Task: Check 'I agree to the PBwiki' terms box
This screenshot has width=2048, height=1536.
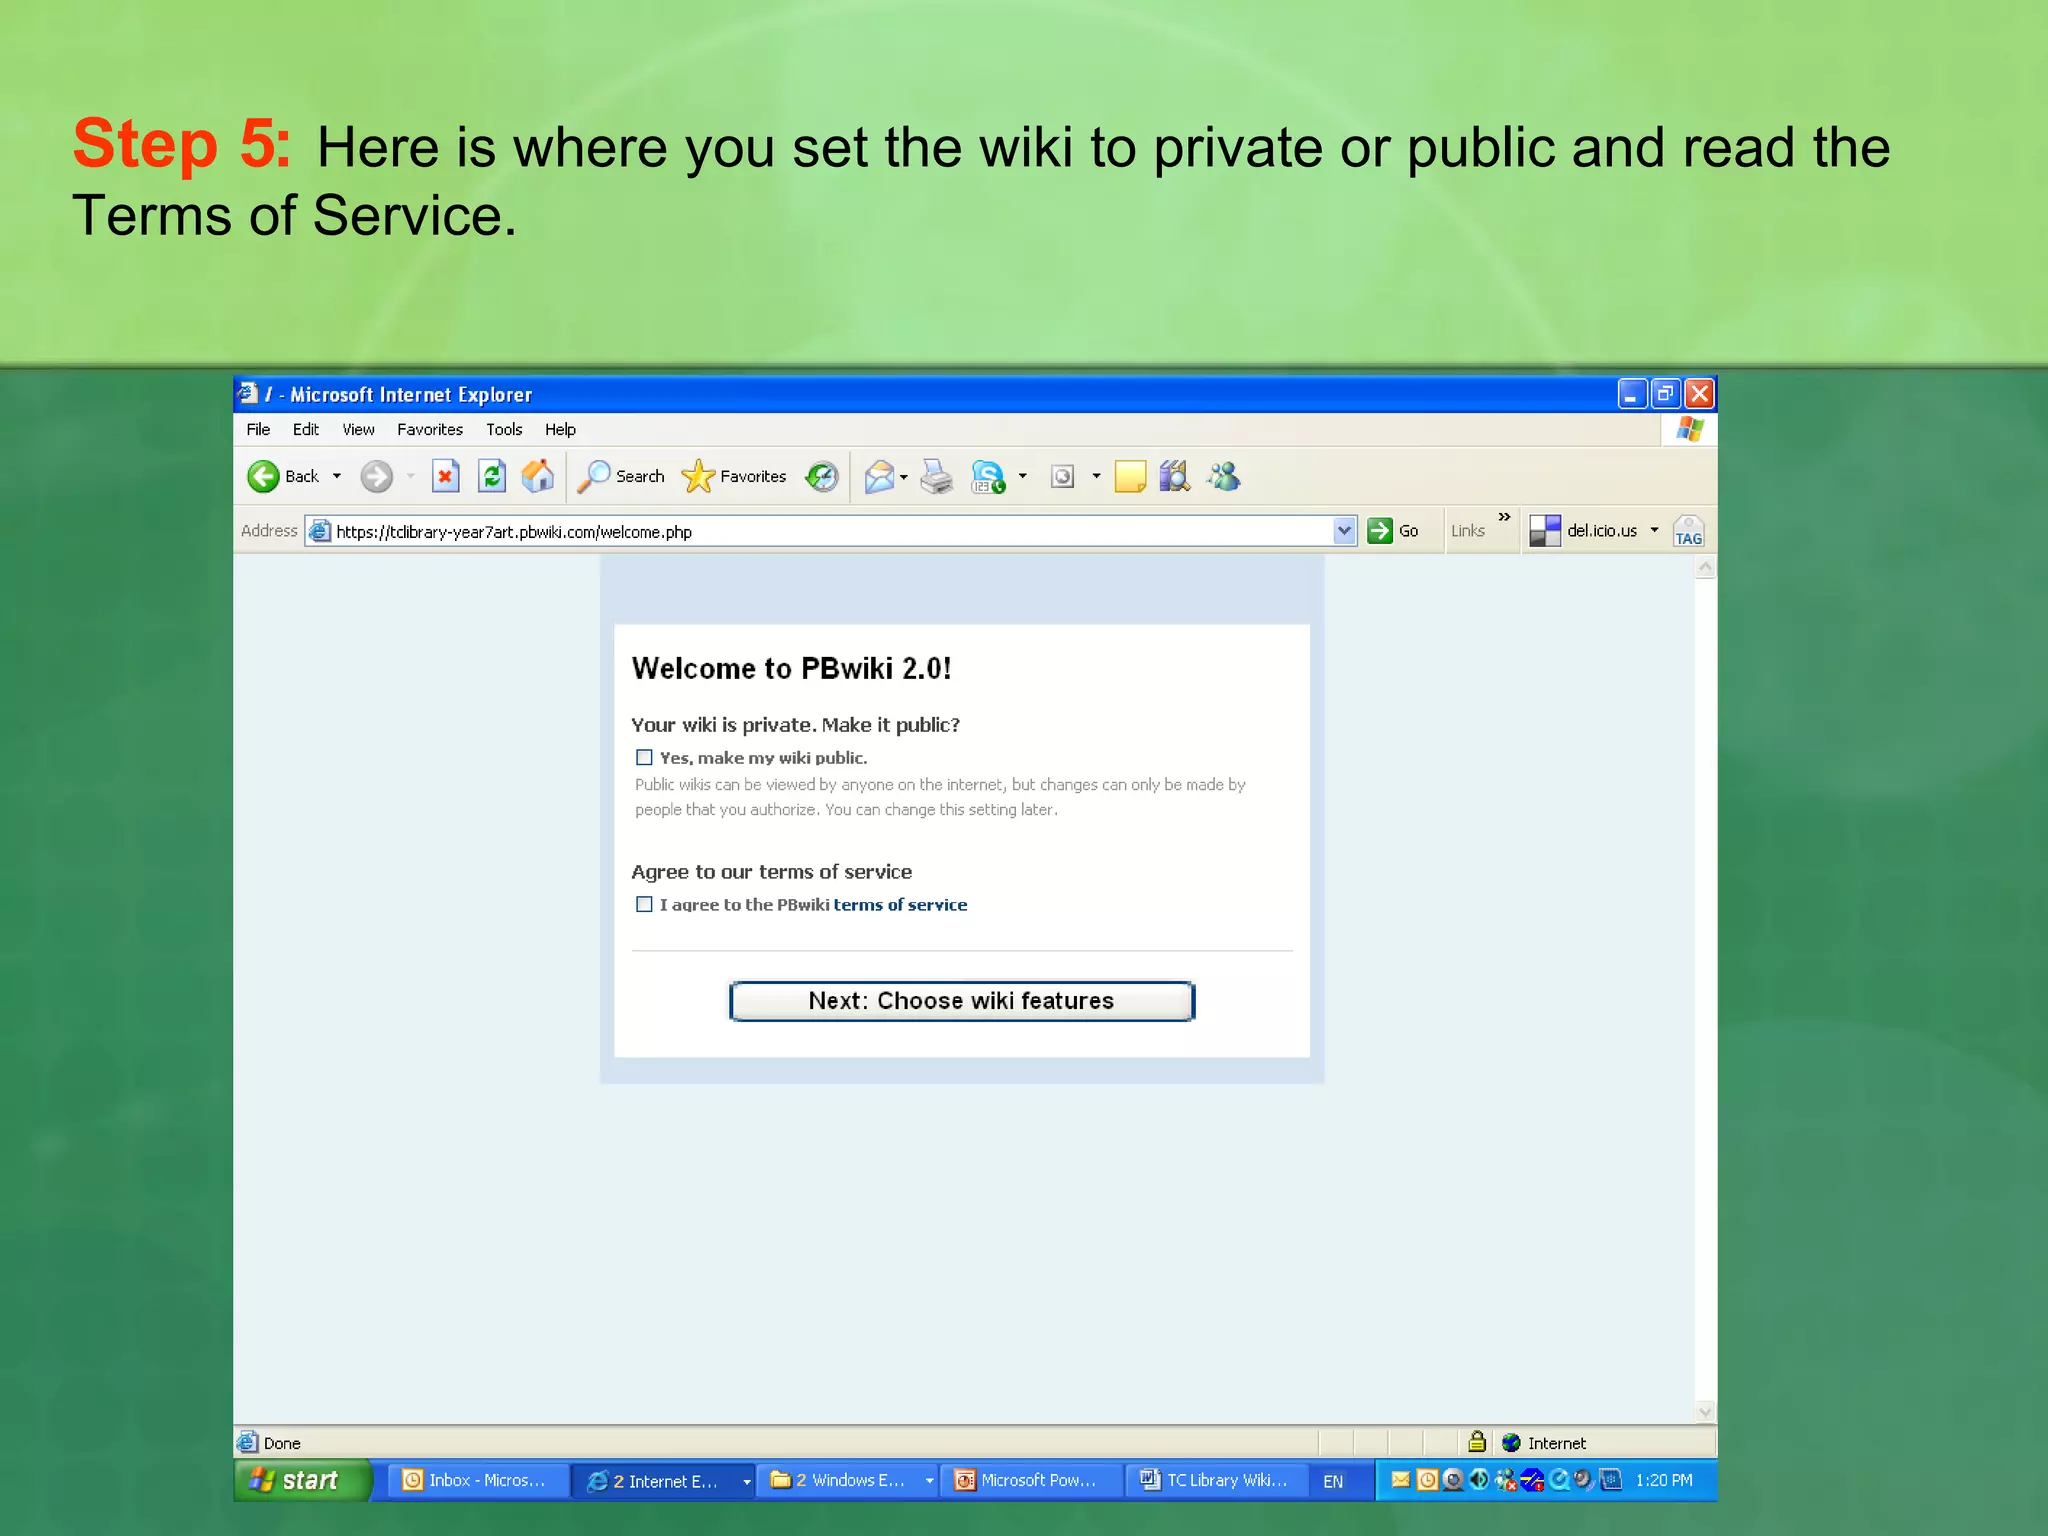Action: pos(644,904)
